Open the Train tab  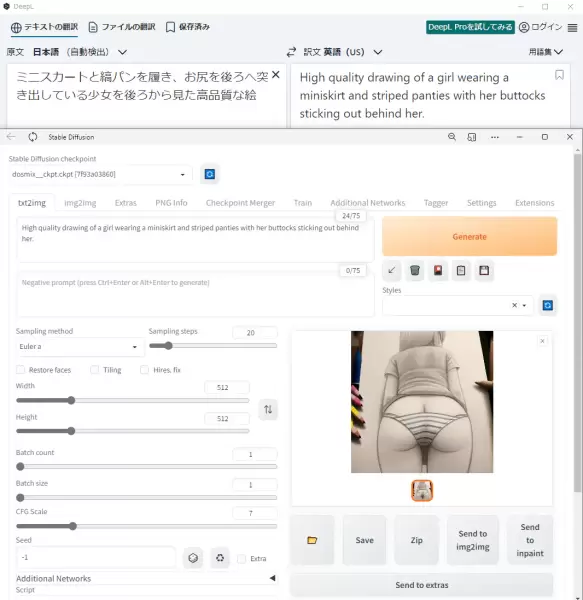point(303,203)
